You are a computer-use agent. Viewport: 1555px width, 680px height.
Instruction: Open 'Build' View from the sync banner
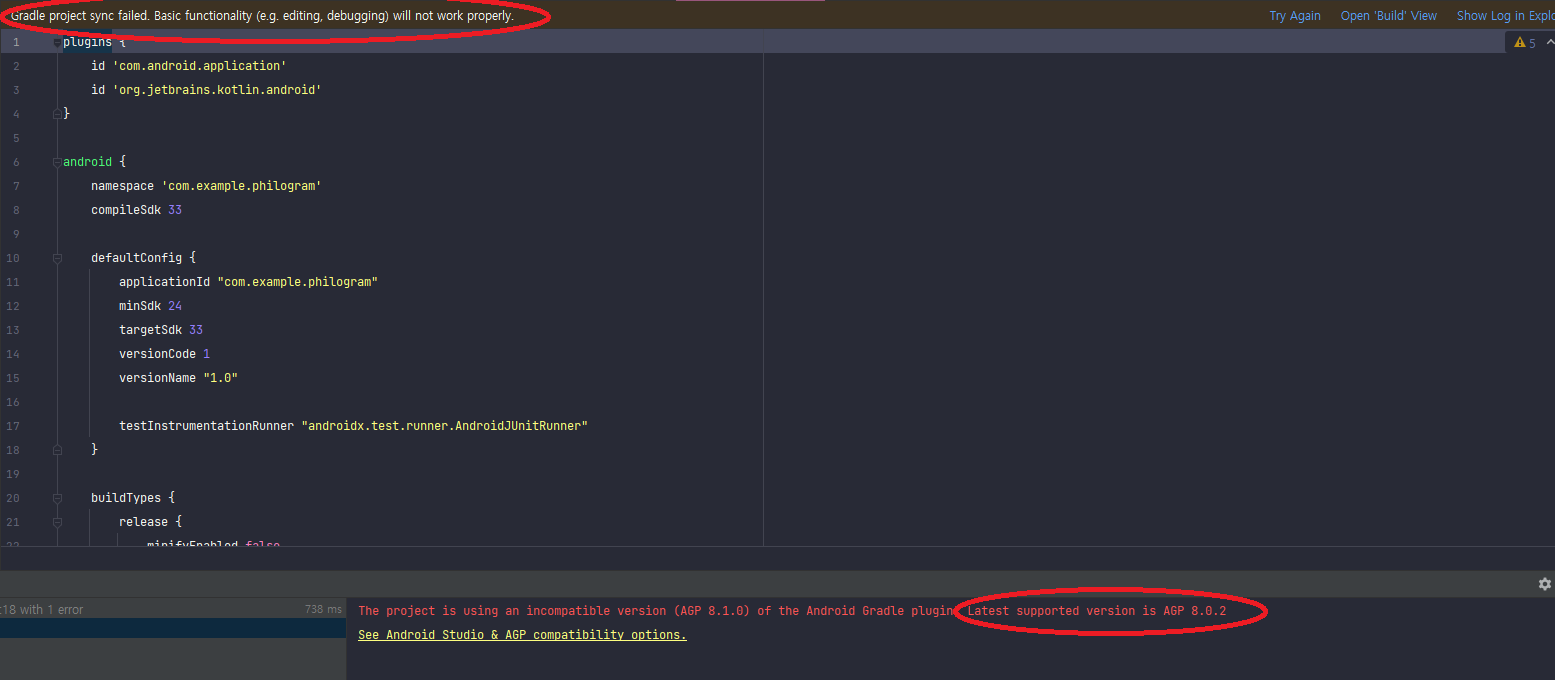click(1388, 16)
